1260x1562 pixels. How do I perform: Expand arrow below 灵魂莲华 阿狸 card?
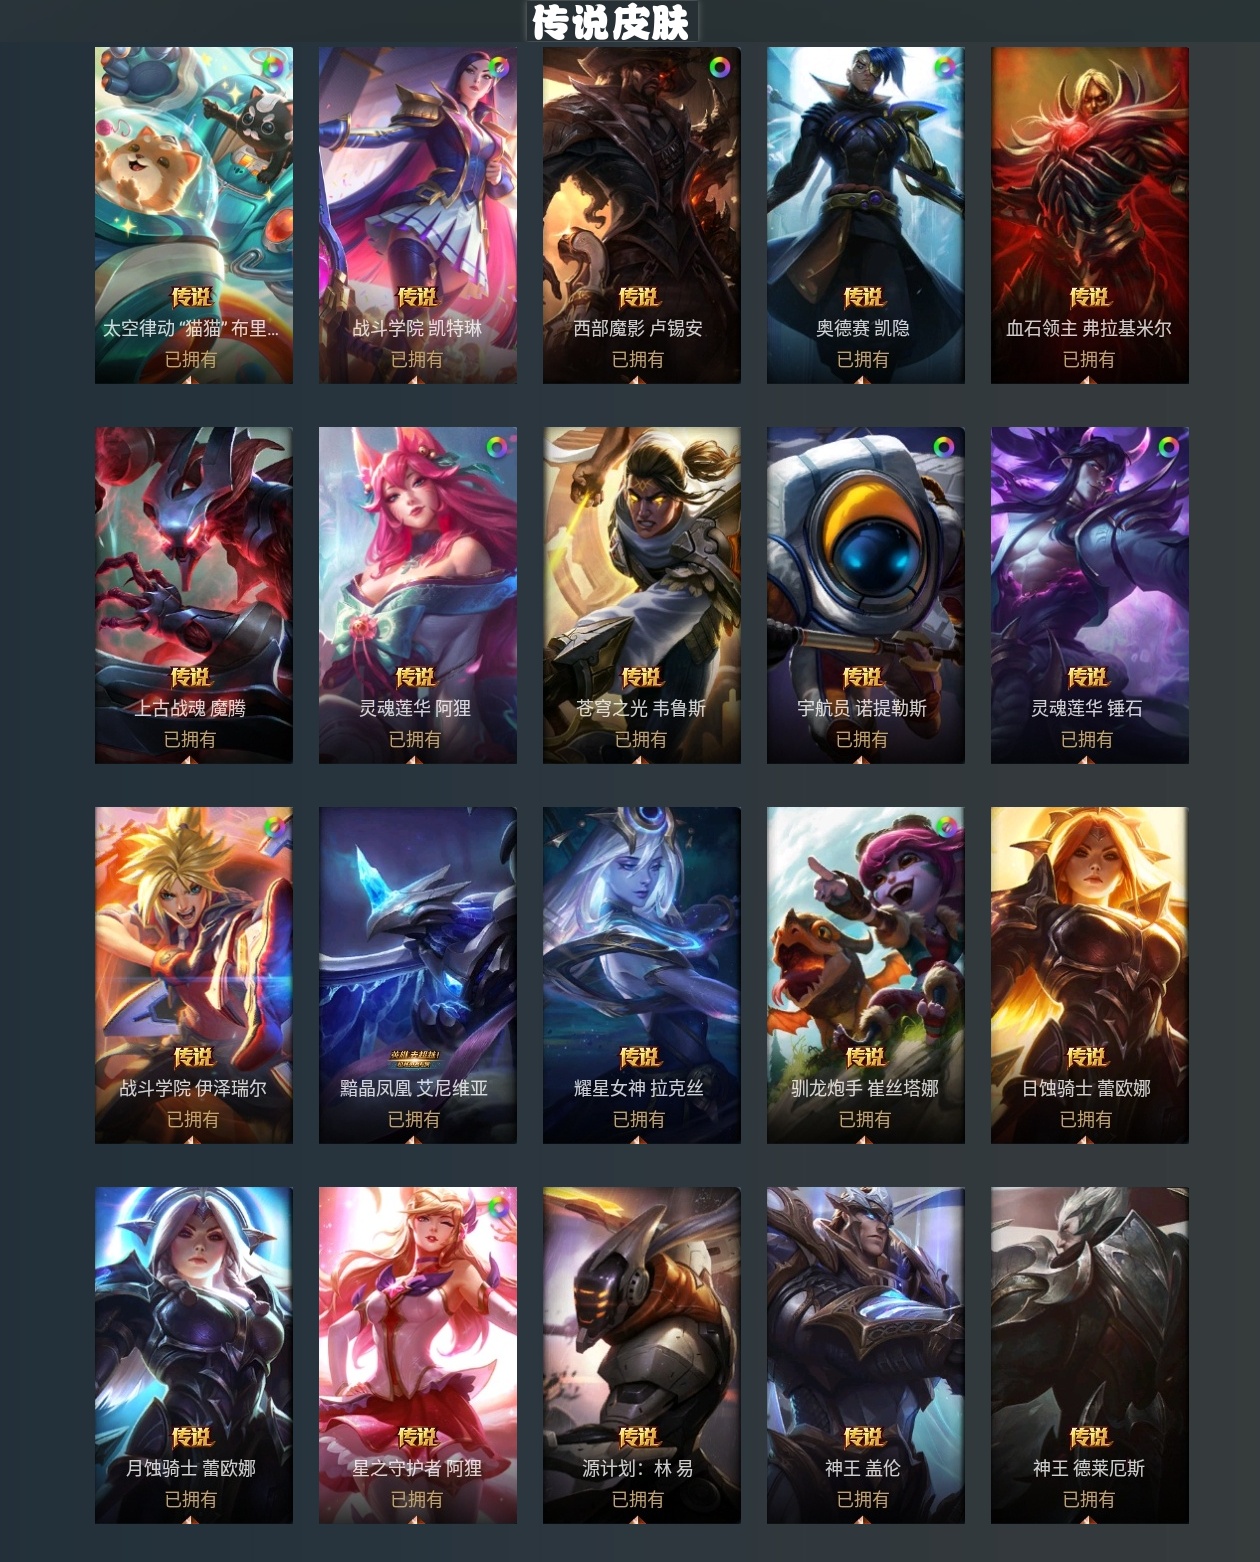coord(415,760)
